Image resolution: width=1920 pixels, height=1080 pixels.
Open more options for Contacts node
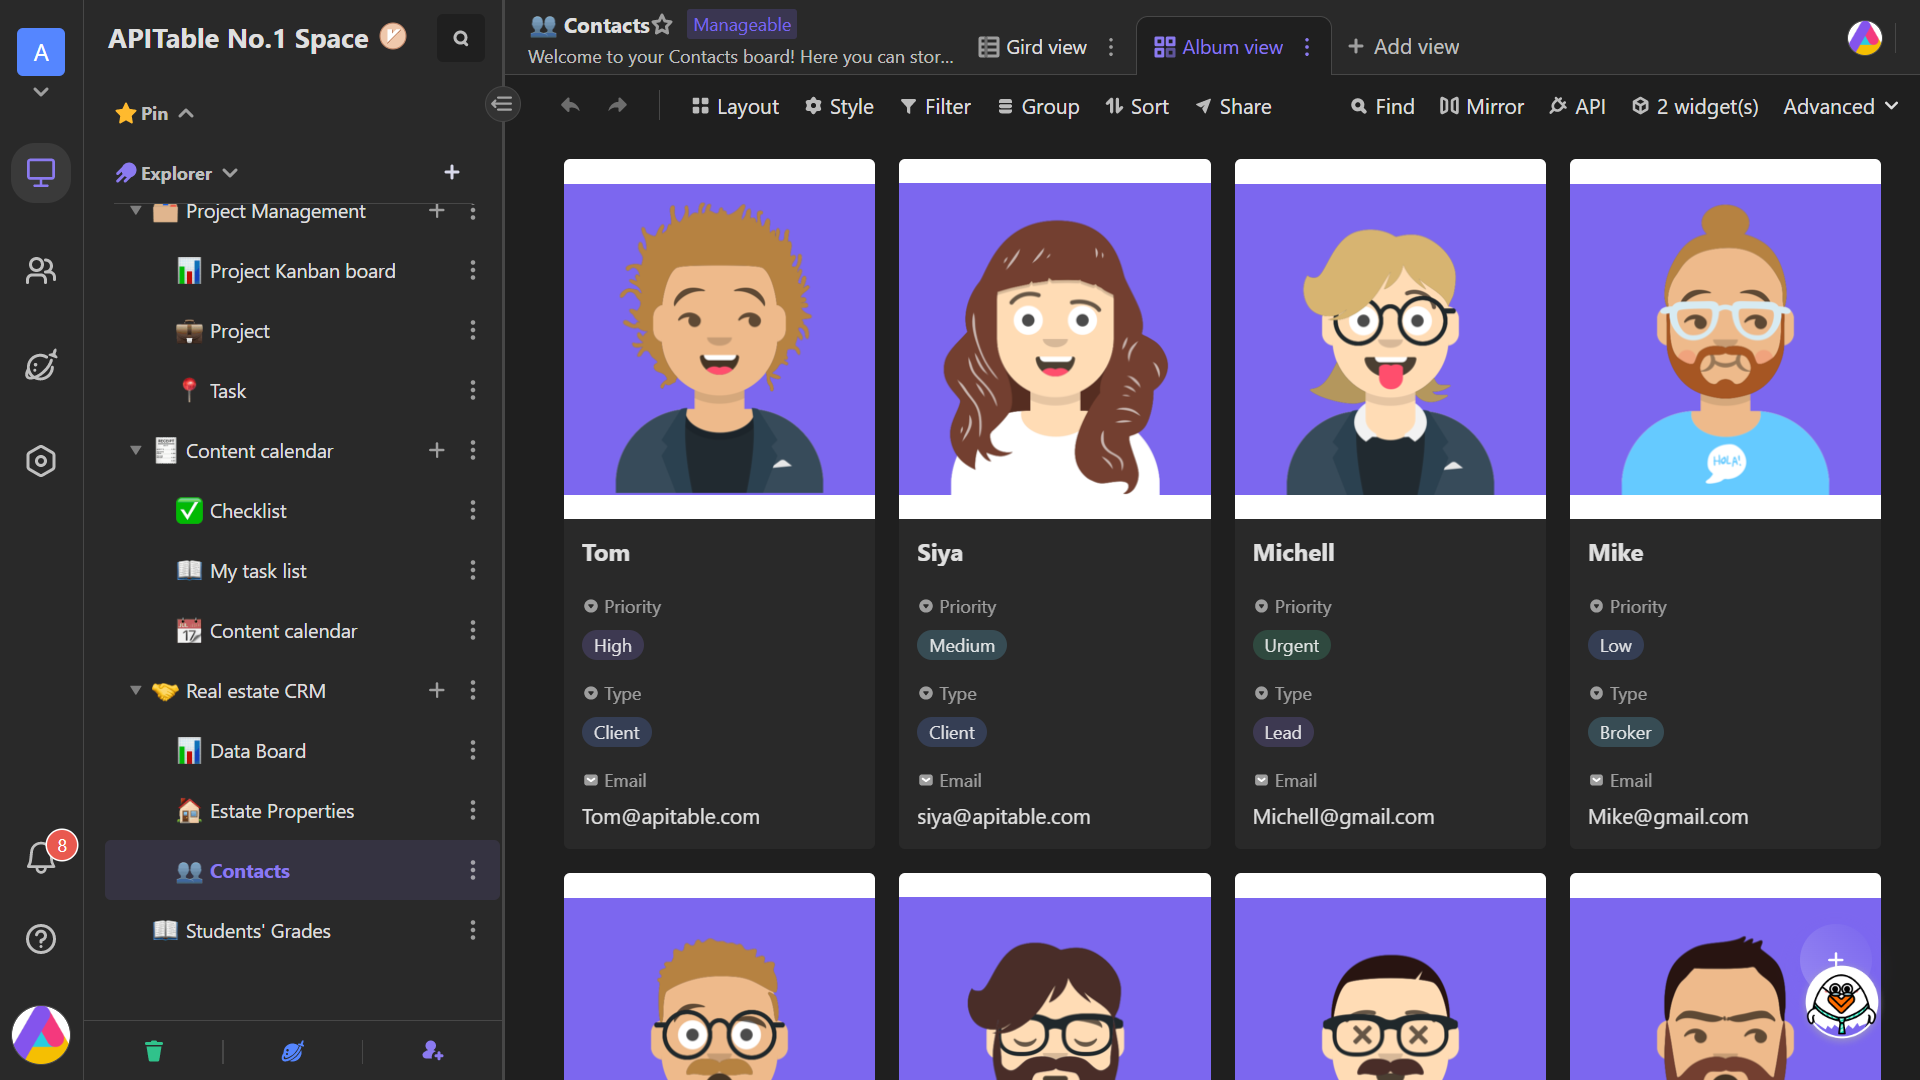click(473, 871)
